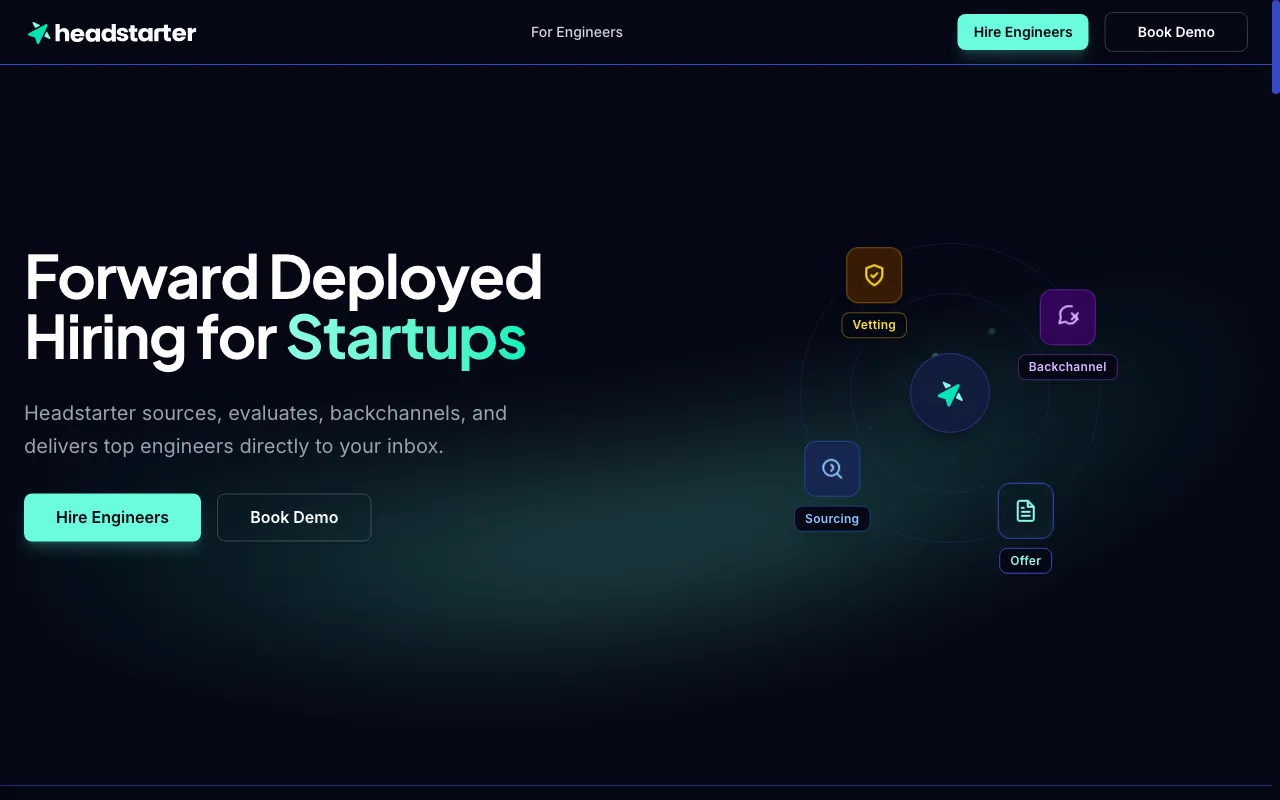Open the For Engineers nav link
Screen dimensions: 1280x800
pyautogui.click(x=577, y=32)
